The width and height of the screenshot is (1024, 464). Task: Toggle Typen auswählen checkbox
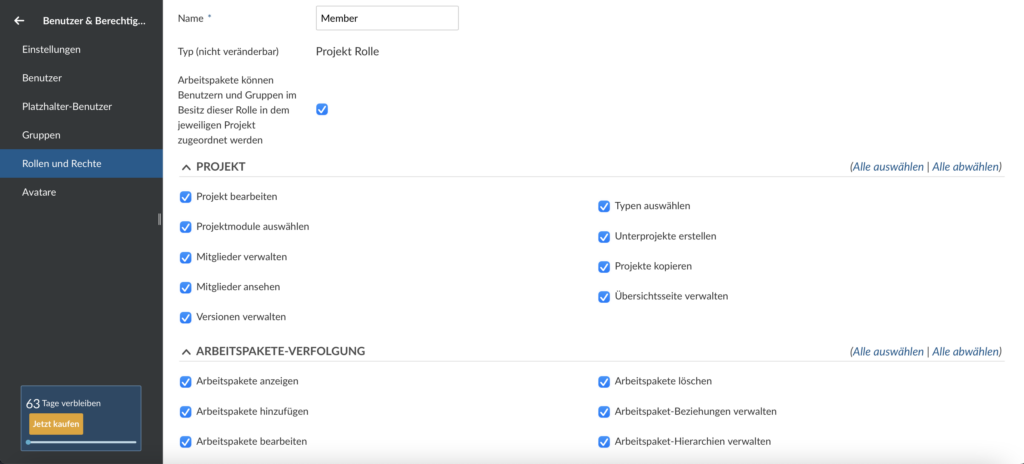point(604,207)
